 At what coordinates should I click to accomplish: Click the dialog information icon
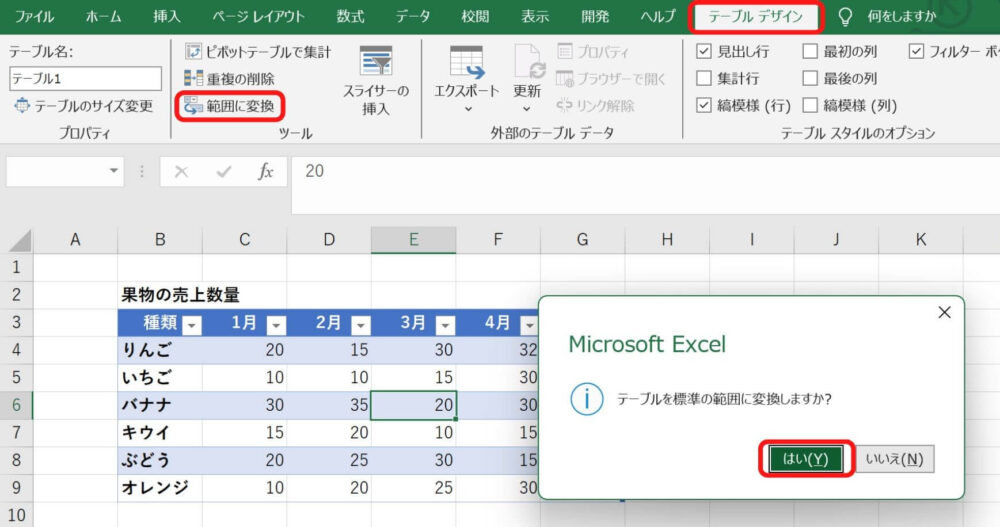coord(586,399)
